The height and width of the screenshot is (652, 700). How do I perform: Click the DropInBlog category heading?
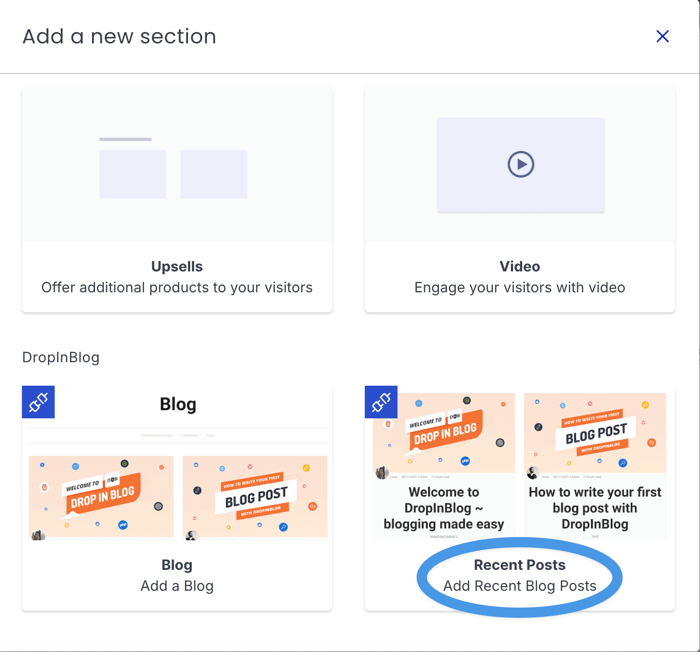coord(61,357)
